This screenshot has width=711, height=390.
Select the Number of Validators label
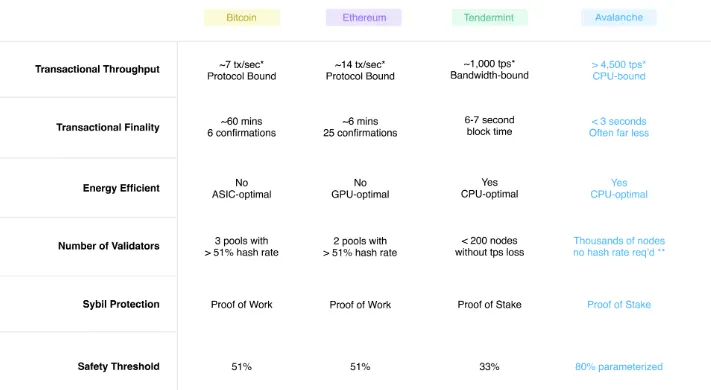coord(109,246)
